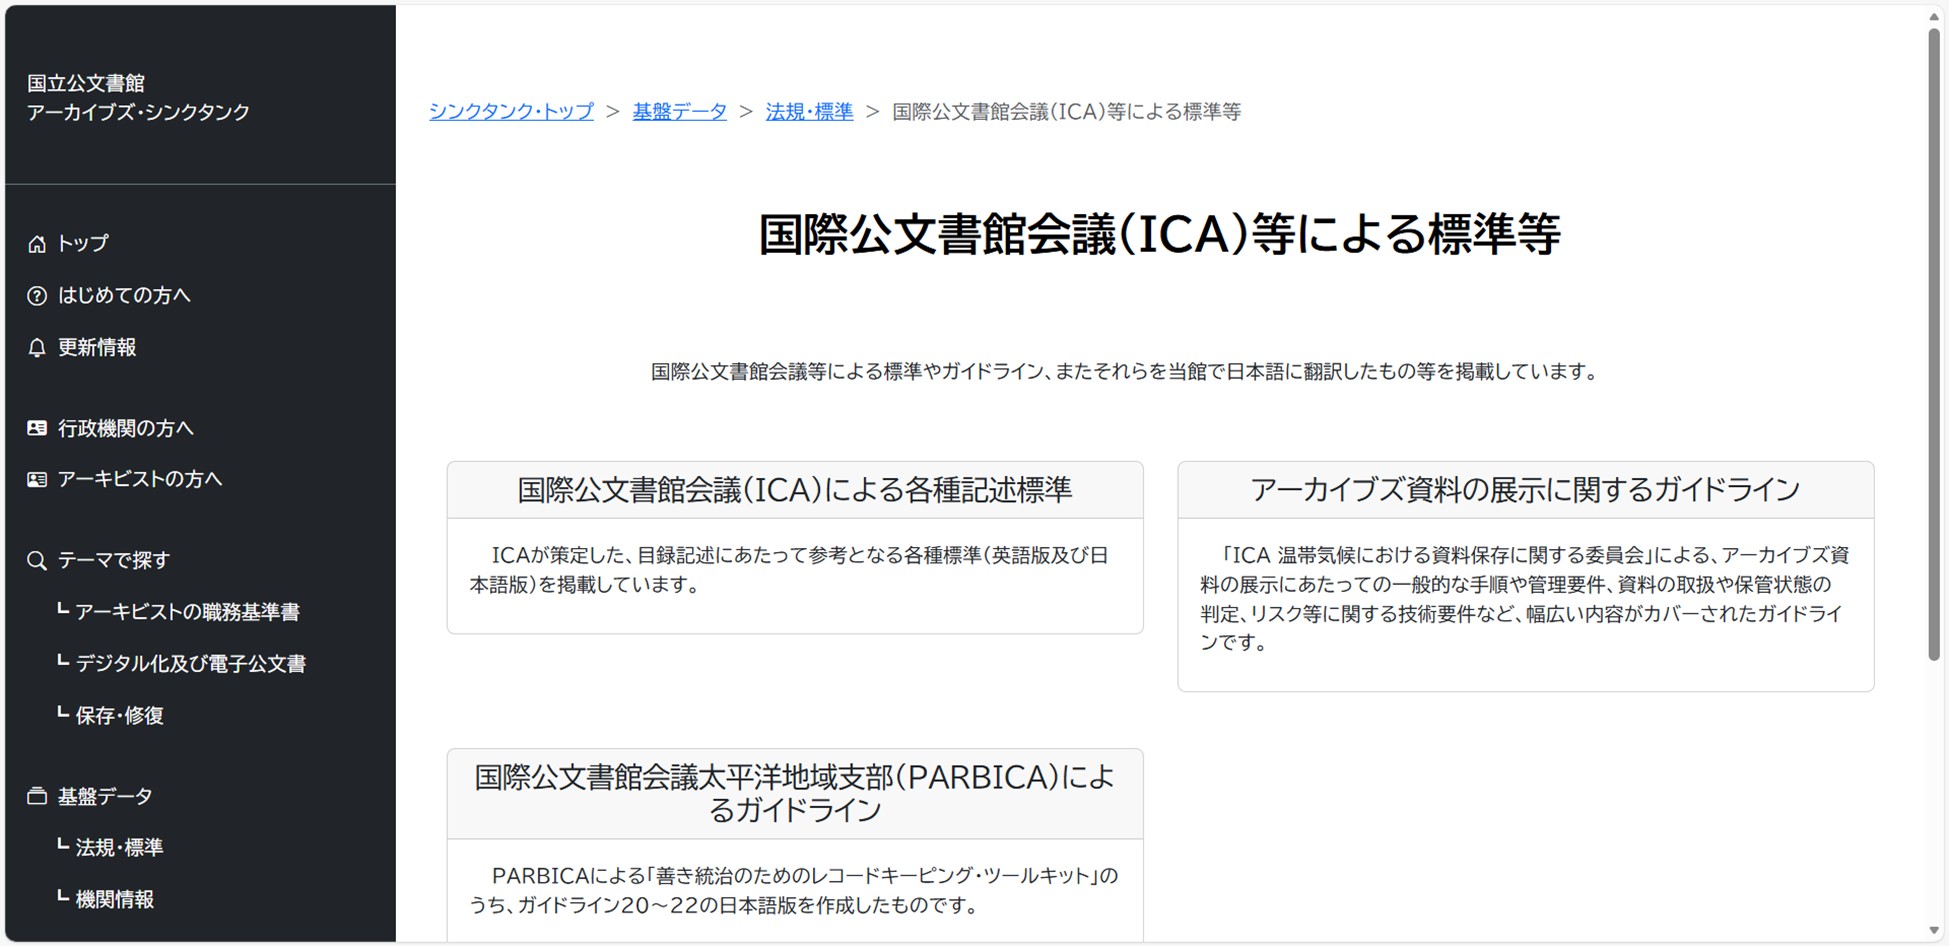Click the question mark icon for はじめての方へ
Screen dimensions: 1949x946
(x=37, y=296)
